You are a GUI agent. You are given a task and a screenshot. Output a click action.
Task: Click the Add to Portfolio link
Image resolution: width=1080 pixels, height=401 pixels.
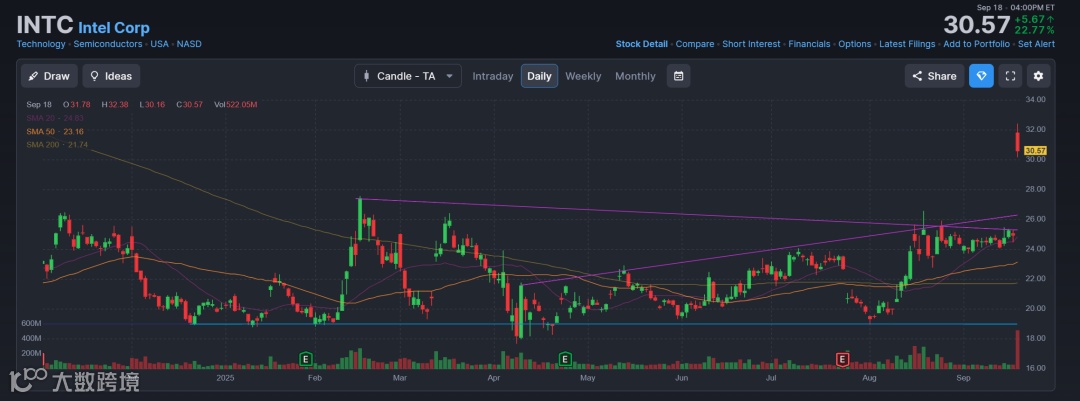click(x=977, y=43)
